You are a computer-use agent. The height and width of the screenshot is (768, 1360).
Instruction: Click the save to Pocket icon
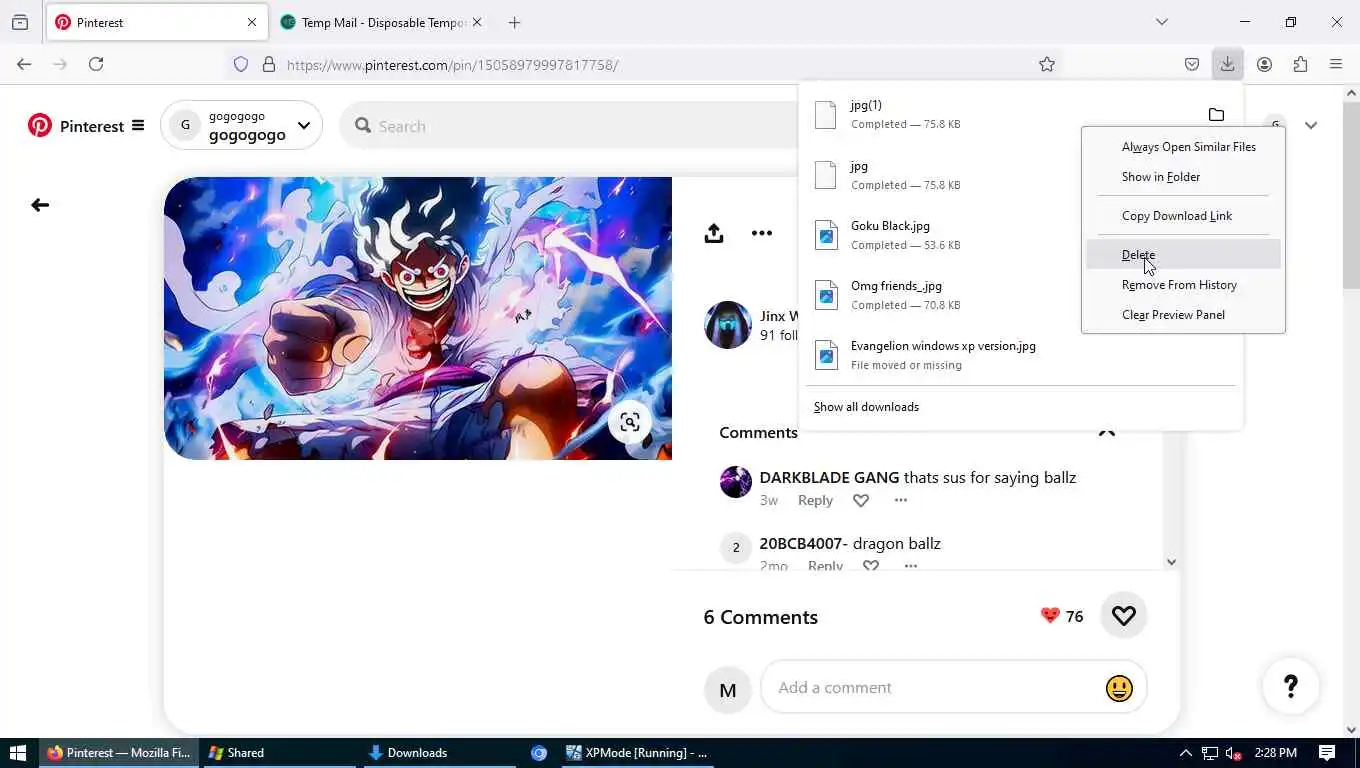click(x=1192, y=64)
